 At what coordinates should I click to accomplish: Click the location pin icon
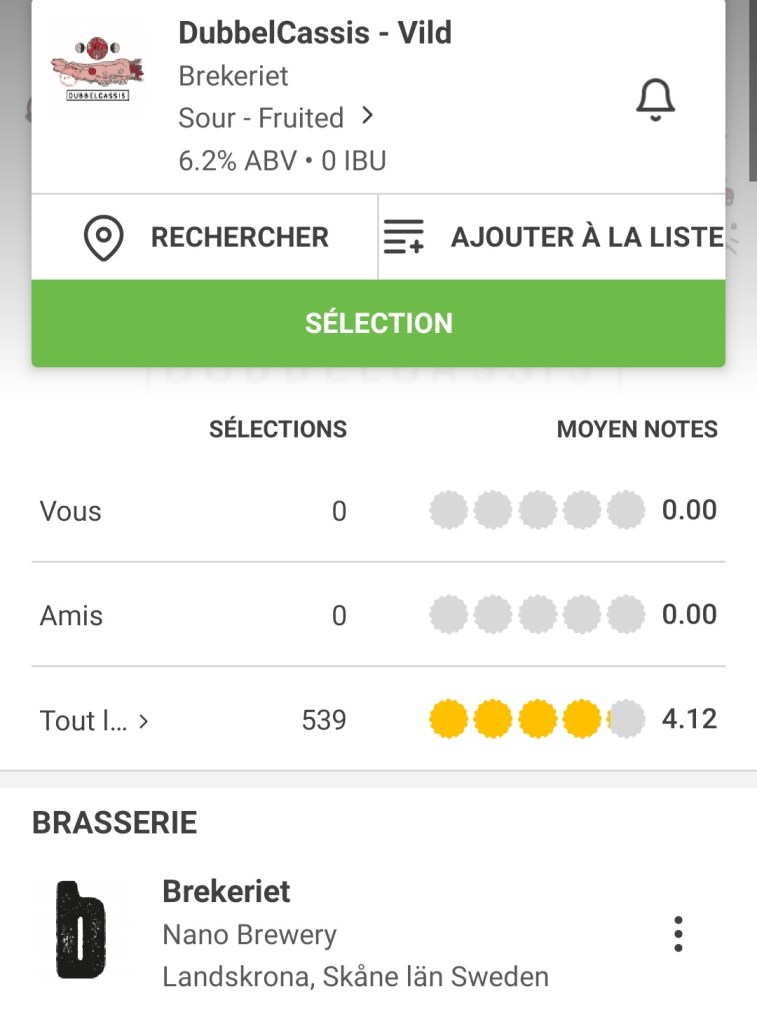click(103, 238)
